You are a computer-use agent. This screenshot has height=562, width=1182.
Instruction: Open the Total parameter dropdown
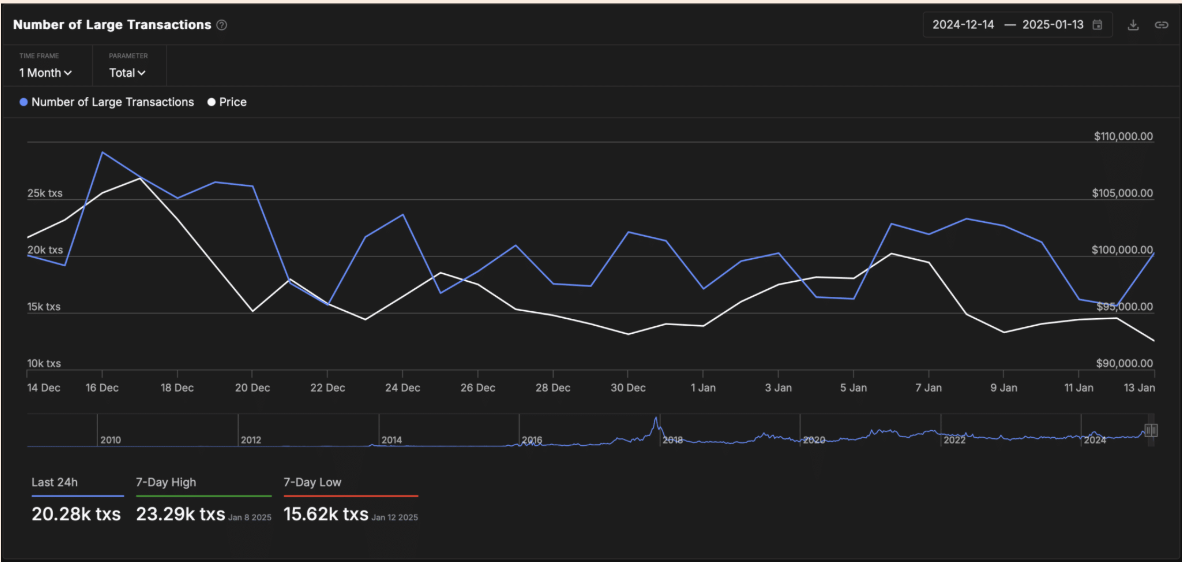pos(127,73)
